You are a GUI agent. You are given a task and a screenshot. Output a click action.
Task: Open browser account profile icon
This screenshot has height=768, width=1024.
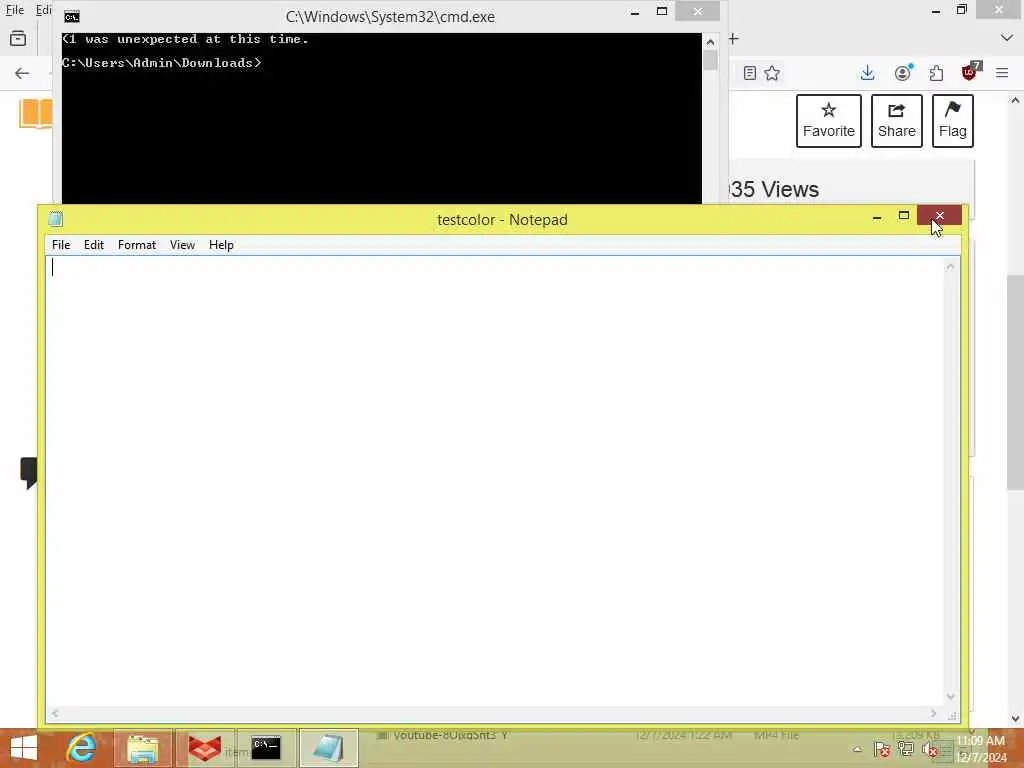pyautogui.click(x=903, y=73)
